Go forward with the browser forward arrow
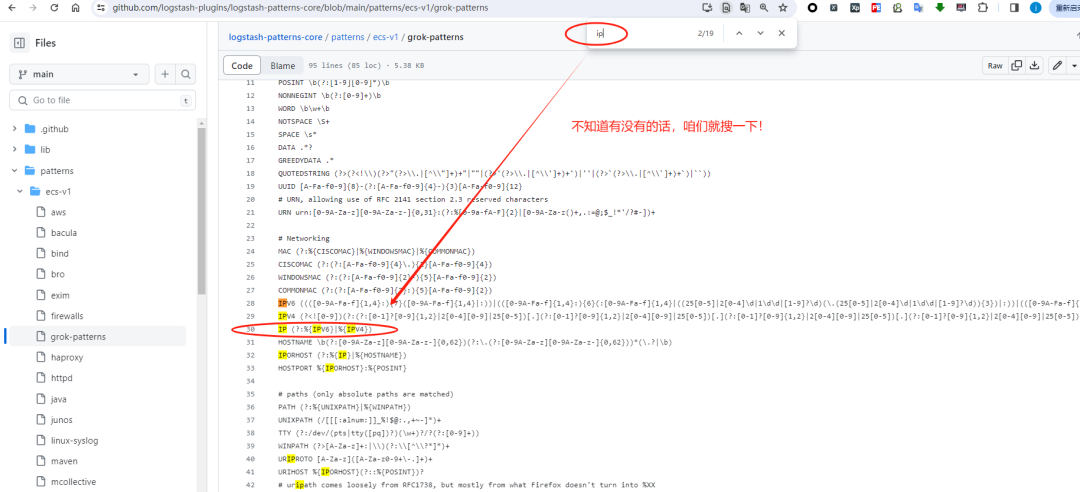Viewport: 1080px width, 492px height. (33, 8)
